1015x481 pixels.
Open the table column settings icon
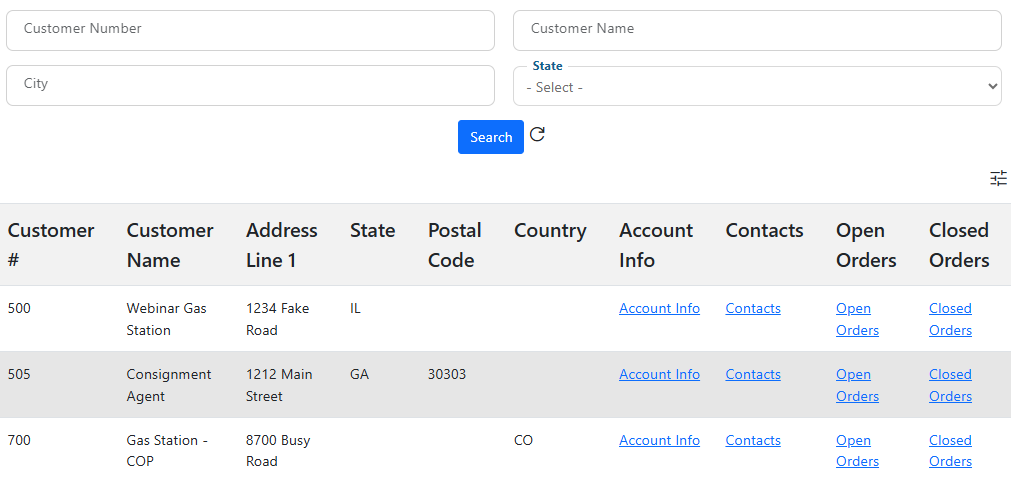click(998, 178)
